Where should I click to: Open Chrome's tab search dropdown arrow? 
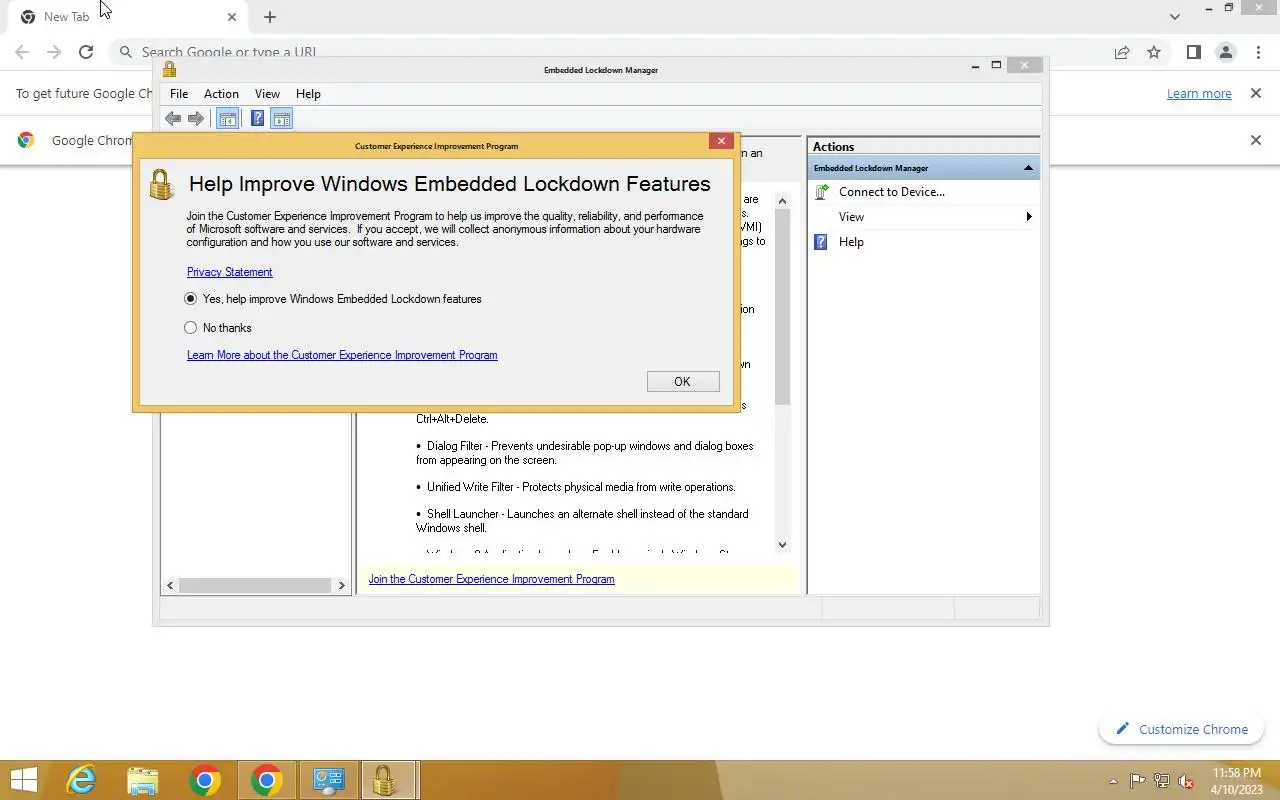coord(1174,17)
